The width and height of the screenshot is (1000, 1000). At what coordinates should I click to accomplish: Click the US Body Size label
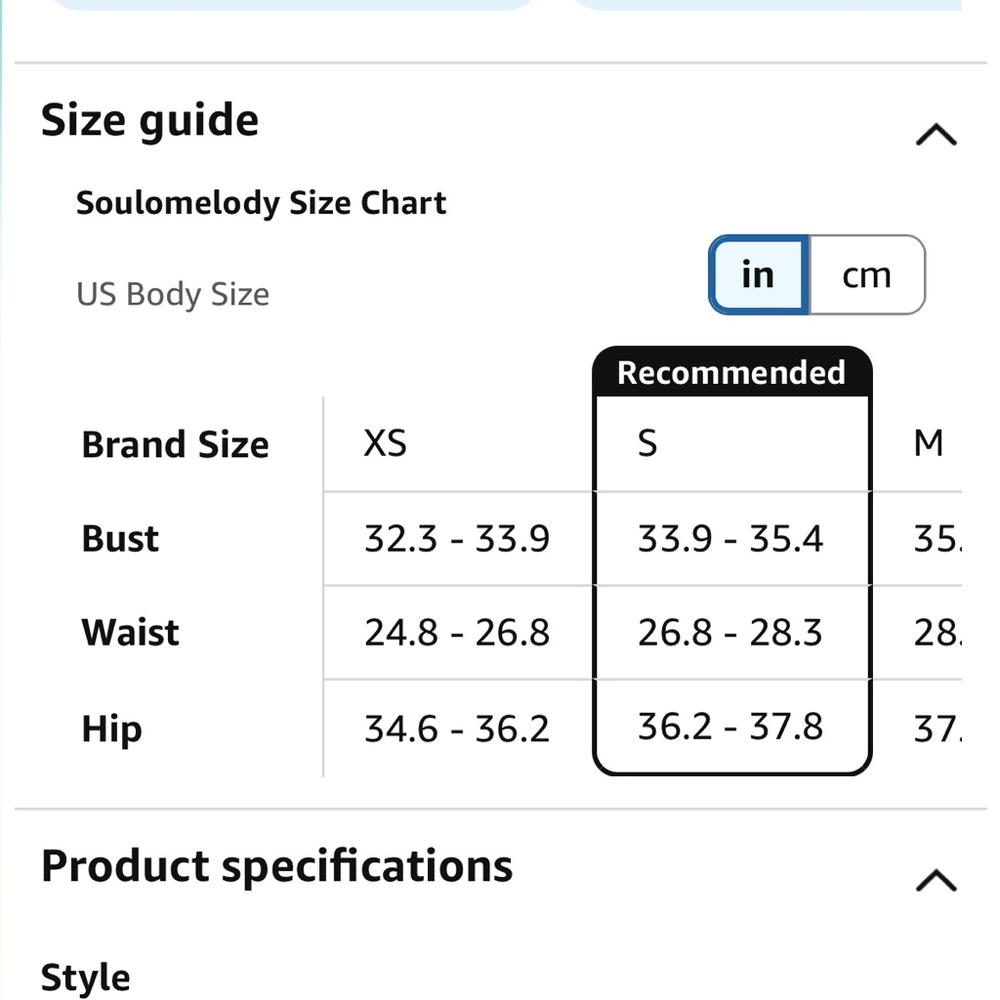click(173, 295)
